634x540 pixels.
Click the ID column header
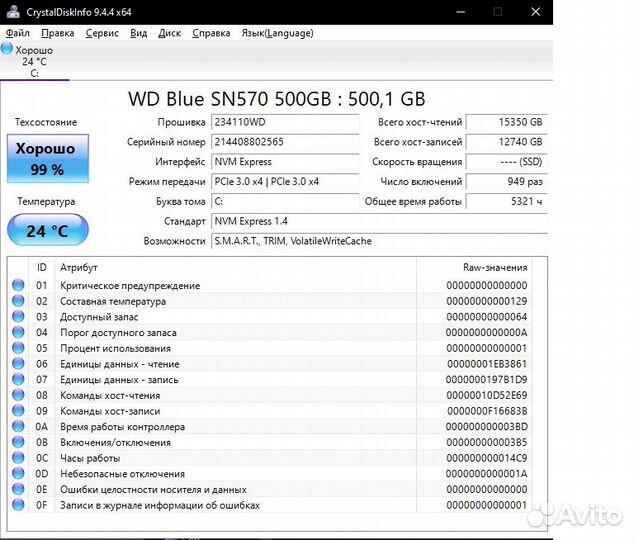click(42, 267)
